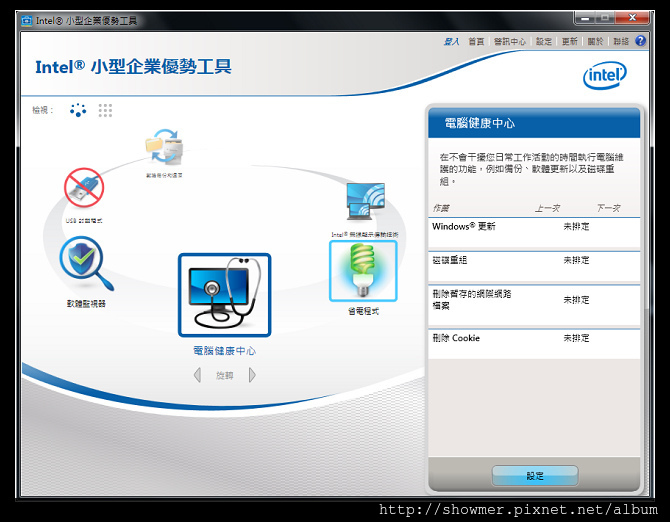Viewport: 670px width, 522px height.
Task: Select the USB blocker icon
Action: (x=84, y=188)
